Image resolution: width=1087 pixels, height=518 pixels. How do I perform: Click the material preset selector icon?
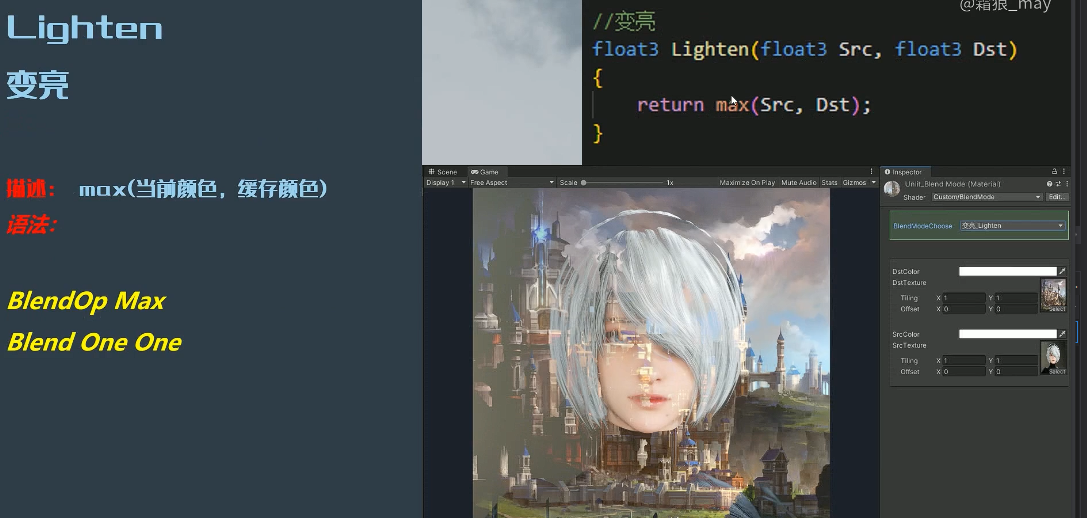1058,184
